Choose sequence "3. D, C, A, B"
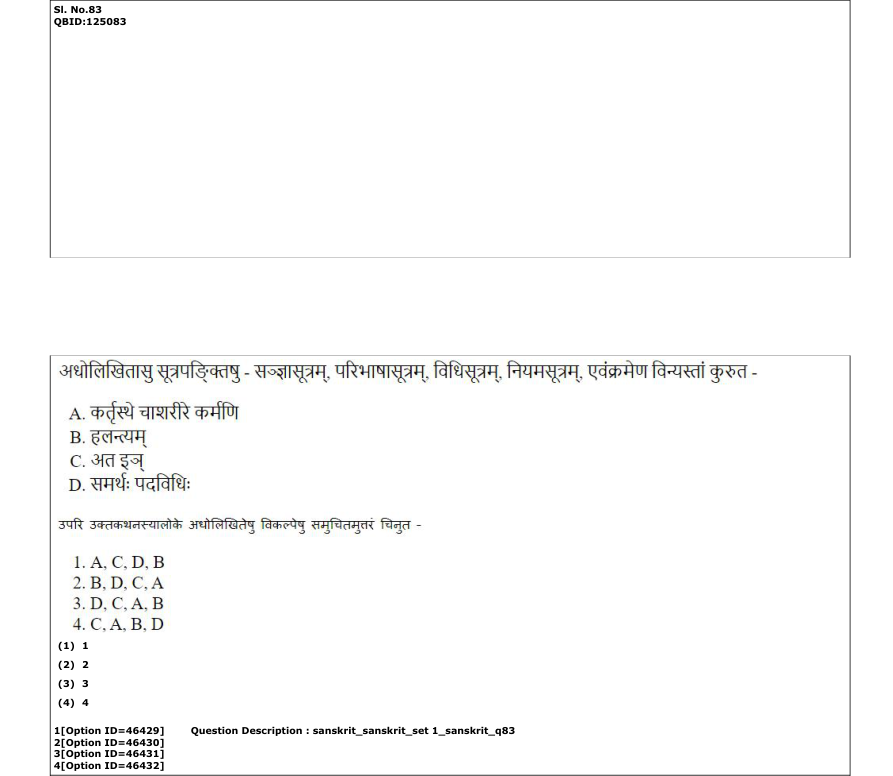 coord(118,603)
